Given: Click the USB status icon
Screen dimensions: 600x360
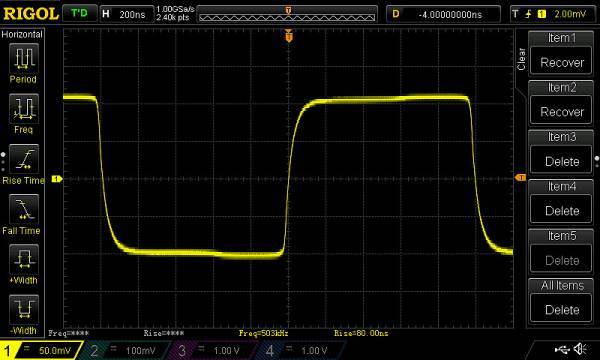Looking at the screenshot, I should click(x=562, y=349).
